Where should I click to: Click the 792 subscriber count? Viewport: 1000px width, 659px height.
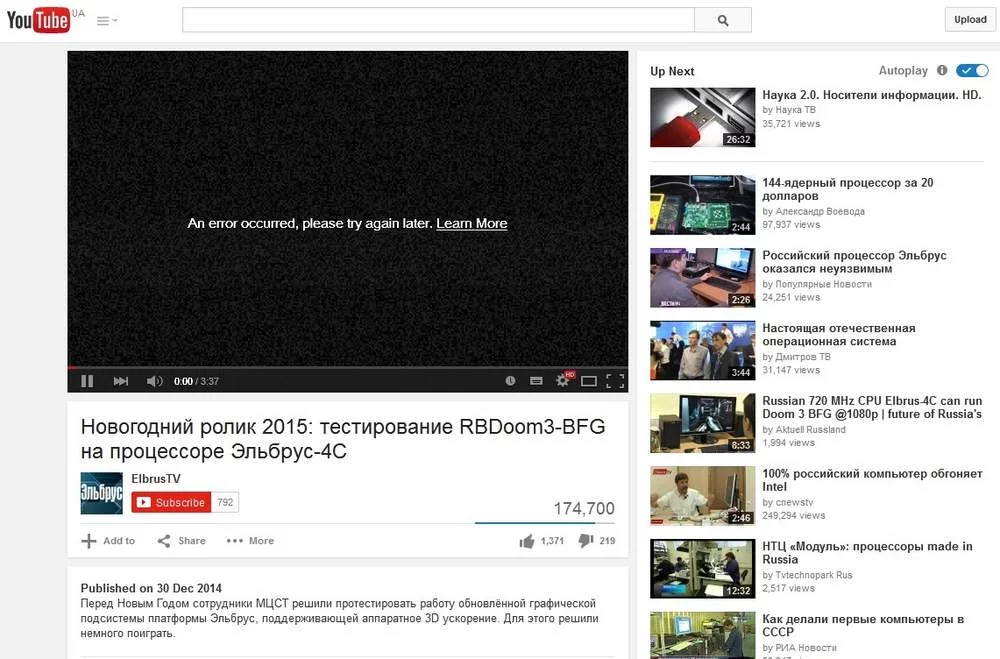(x=225, y=502)
